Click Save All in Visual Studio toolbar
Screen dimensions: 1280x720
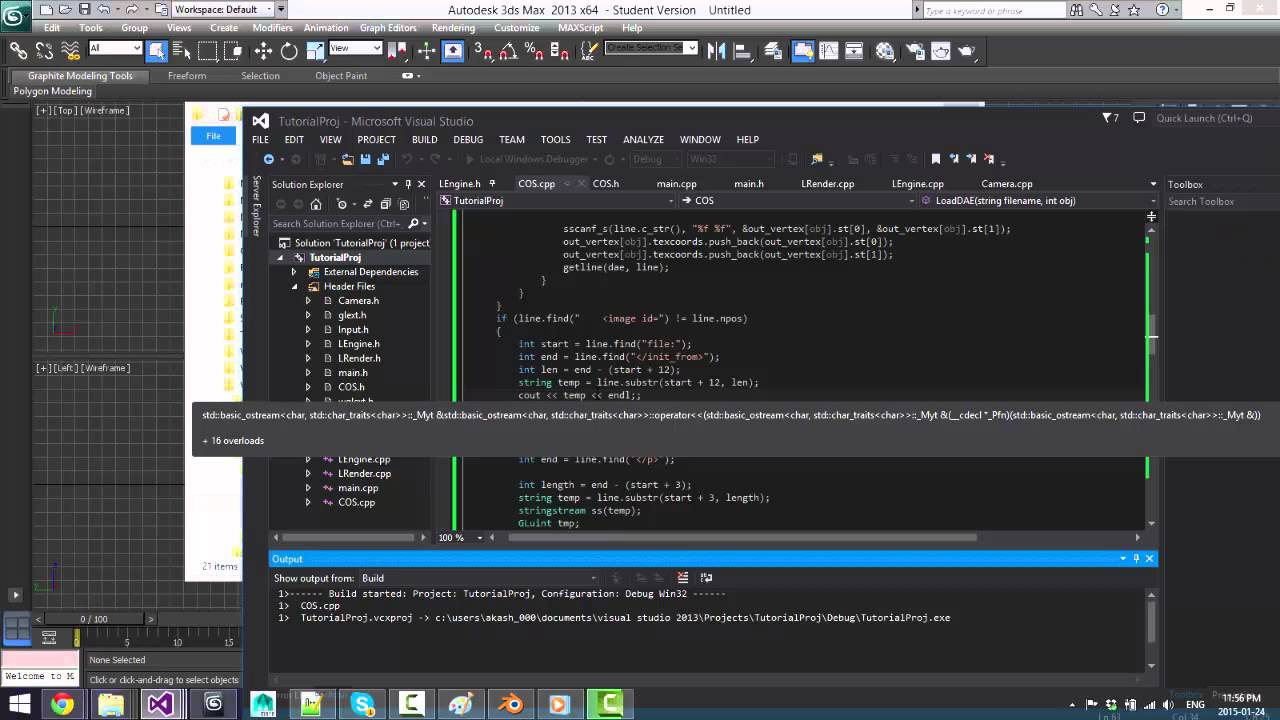click(382, 159)
